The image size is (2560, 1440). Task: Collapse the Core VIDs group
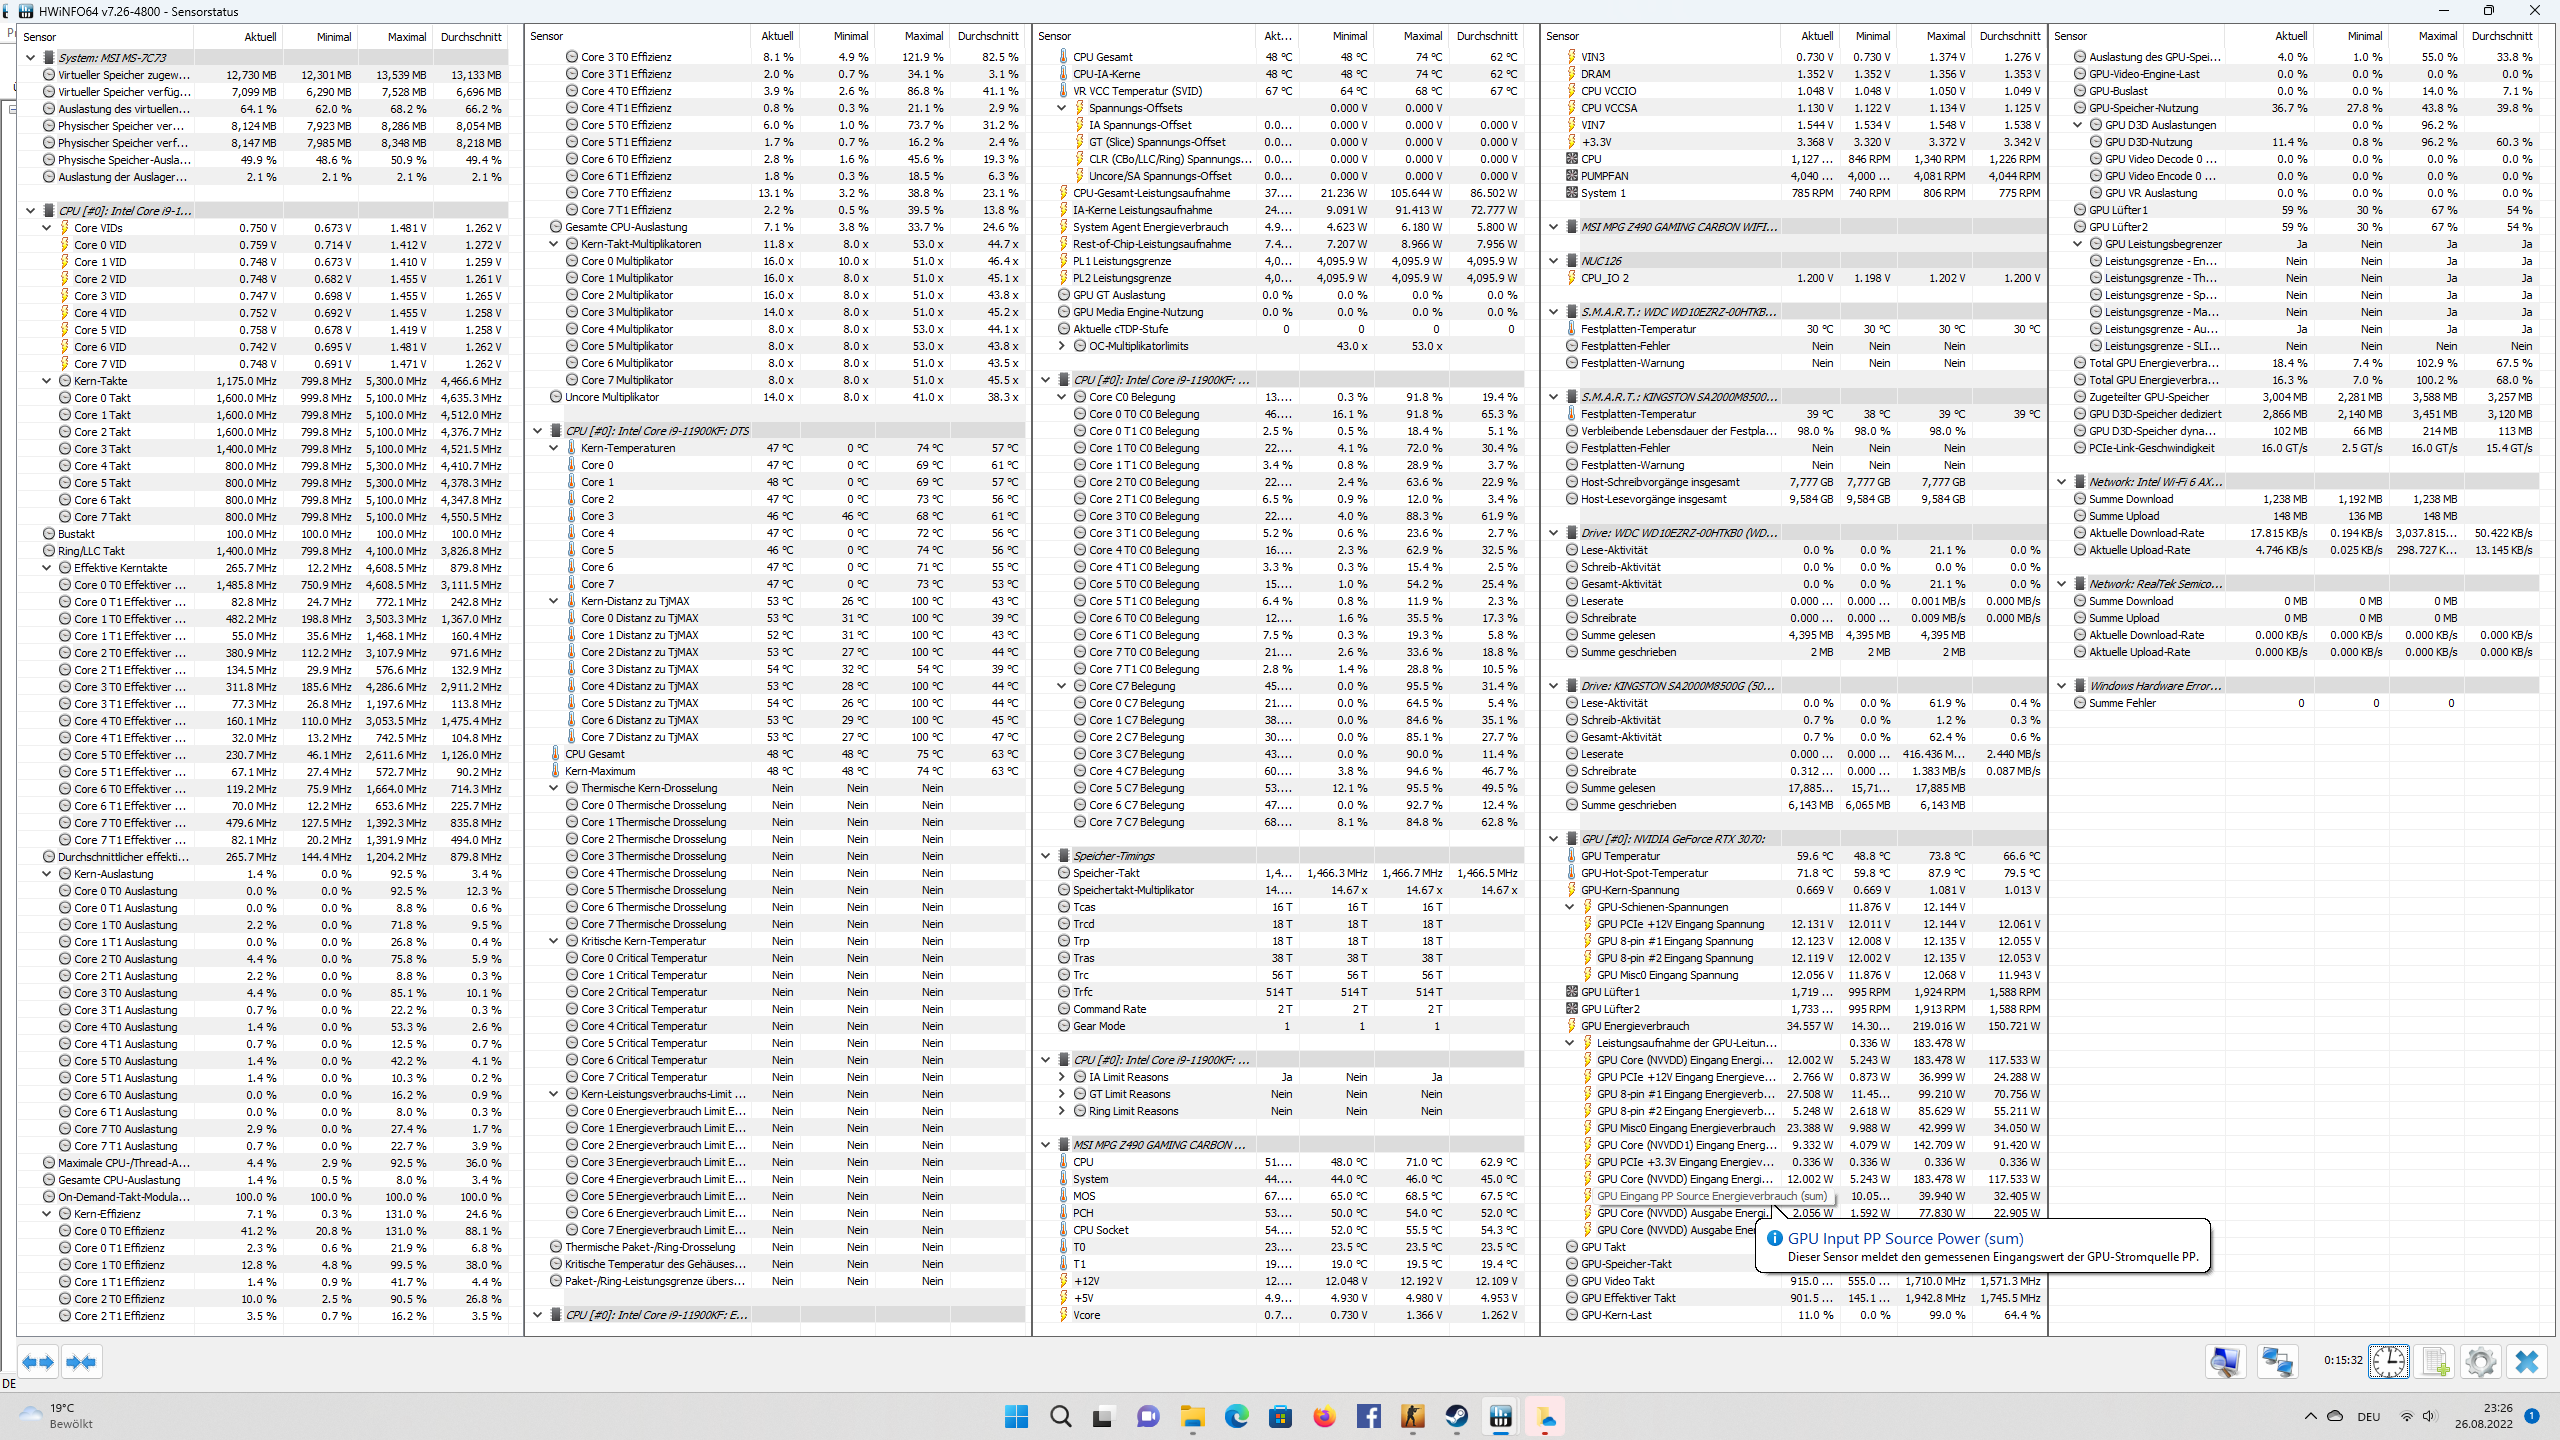click(x=47, y=228)
